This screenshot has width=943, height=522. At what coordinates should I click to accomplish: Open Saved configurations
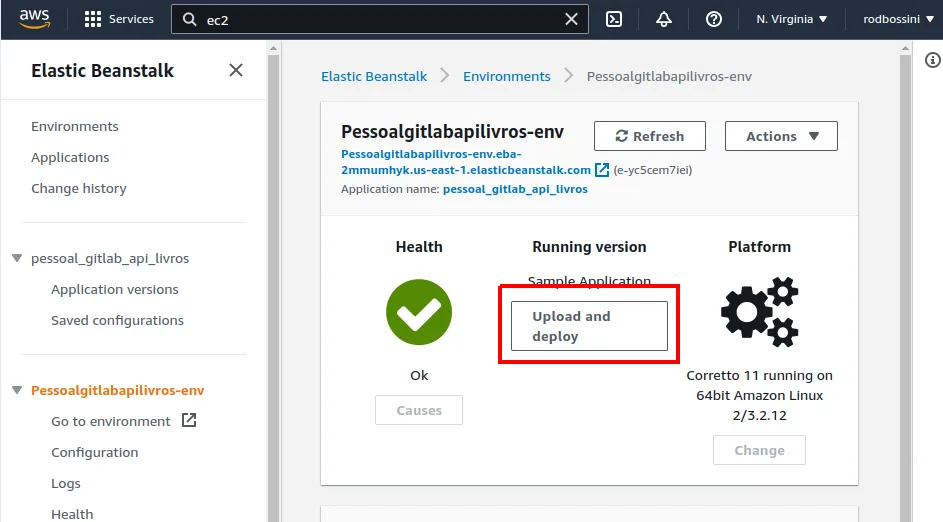[x=117, y=321]
